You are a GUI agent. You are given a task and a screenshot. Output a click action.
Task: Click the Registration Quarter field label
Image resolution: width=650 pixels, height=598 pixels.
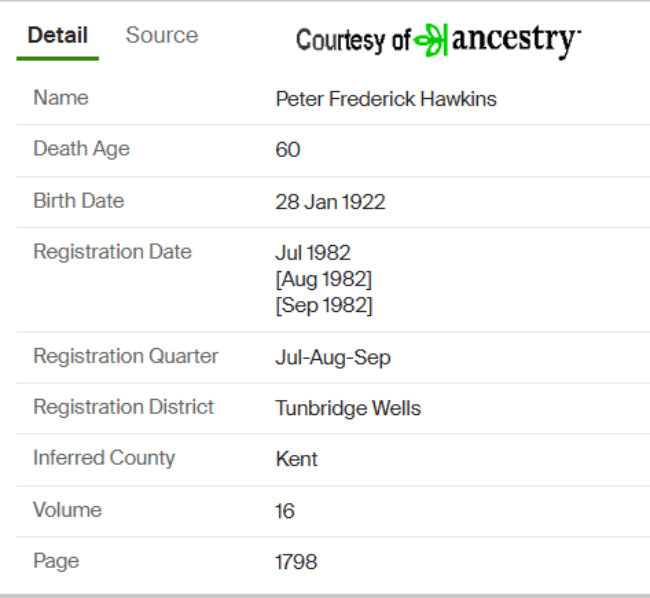(x=126, y=356)
